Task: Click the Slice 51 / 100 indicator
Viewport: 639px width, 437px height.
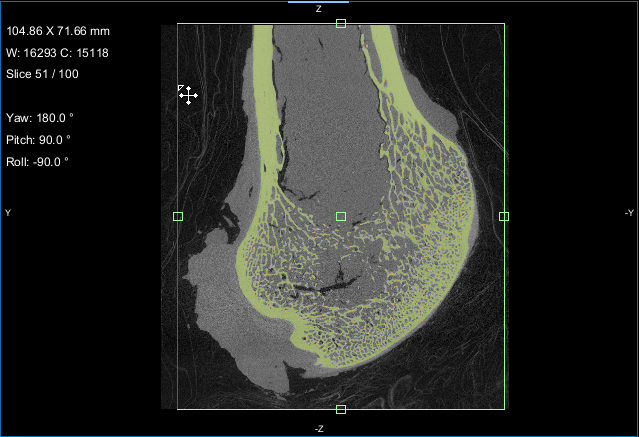Action: 42,74
